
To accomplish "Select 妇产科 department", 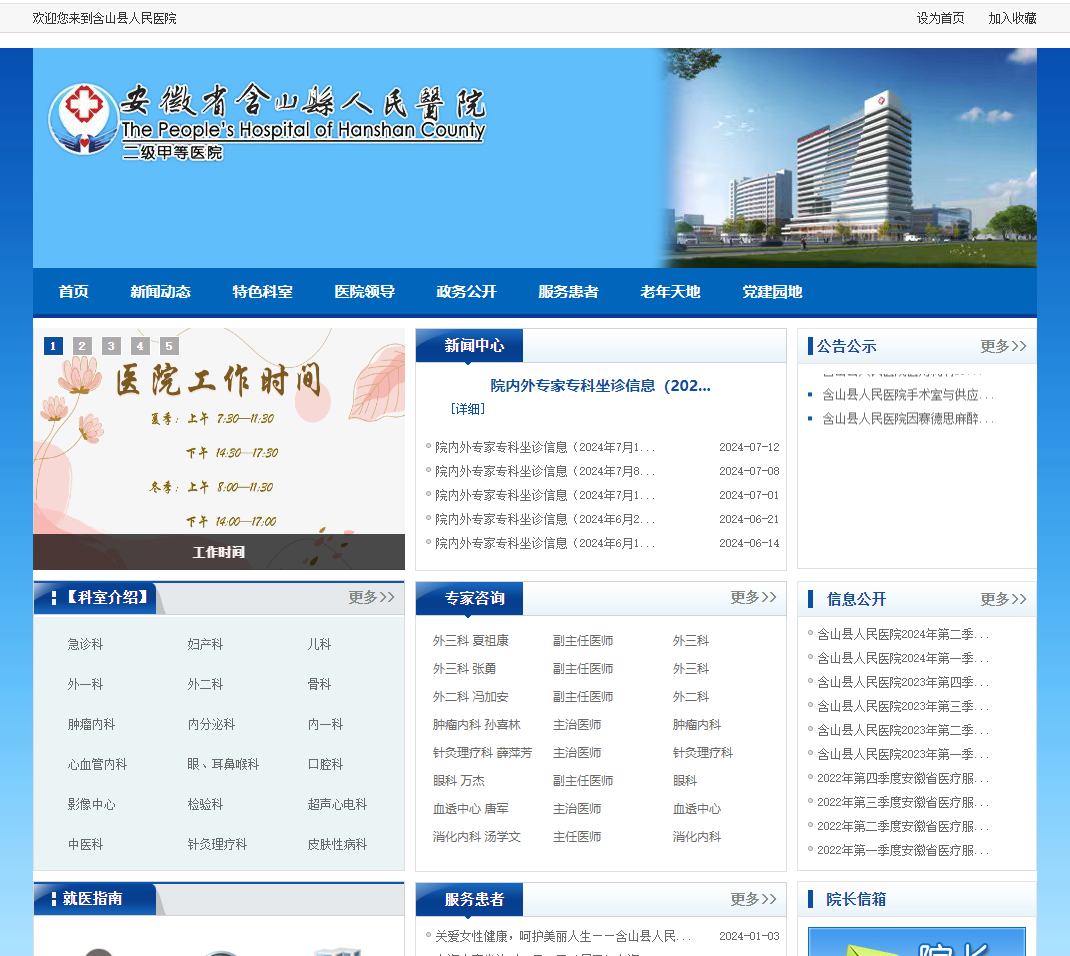I will click(205, 644).
